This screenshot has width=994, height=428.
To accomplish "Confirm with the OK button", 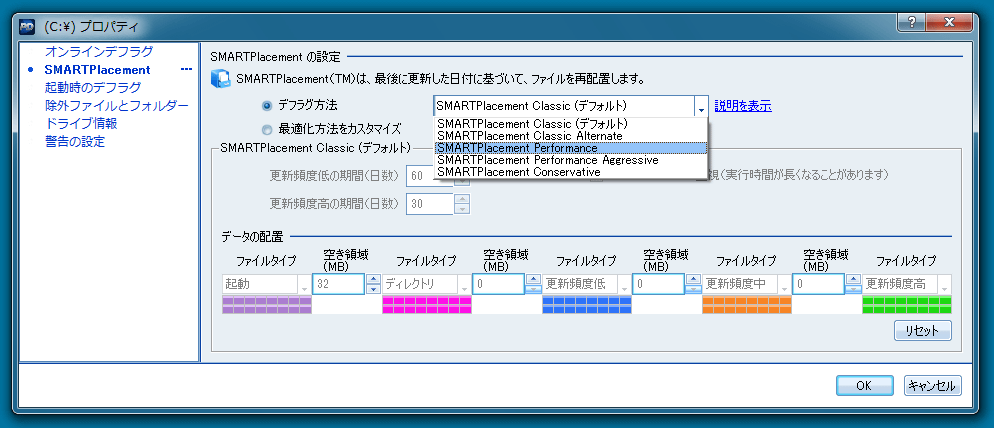I will coord(865,386).
